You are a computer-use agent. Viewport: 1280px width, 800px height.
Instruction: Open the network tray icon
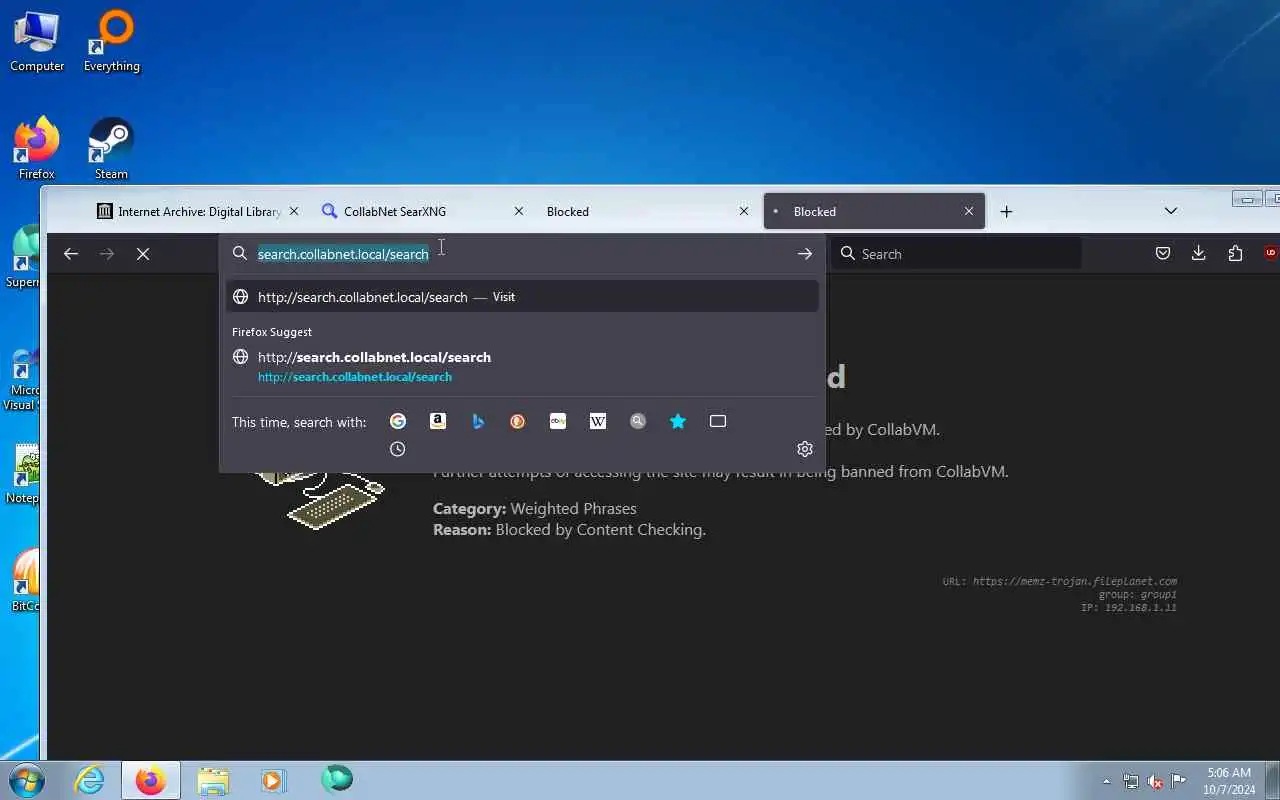1131,781
